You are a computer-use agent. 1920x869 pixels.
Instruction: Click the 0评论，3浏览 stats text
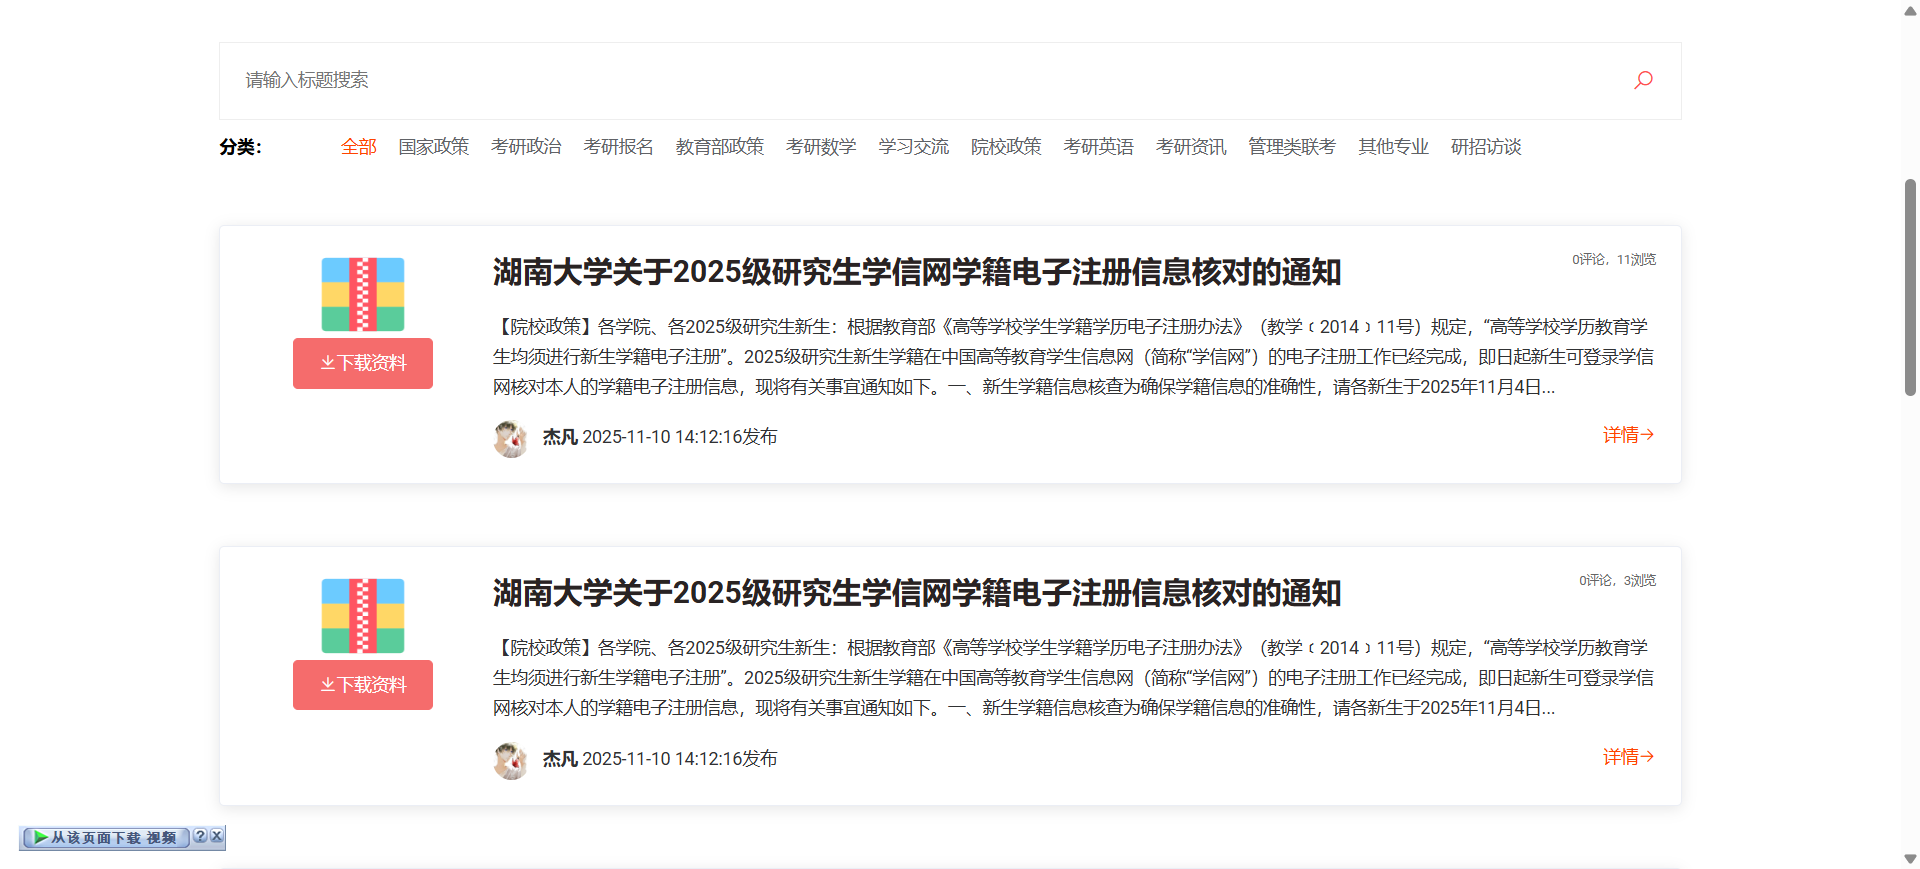pyautogui.click(x=1618, y=581)
